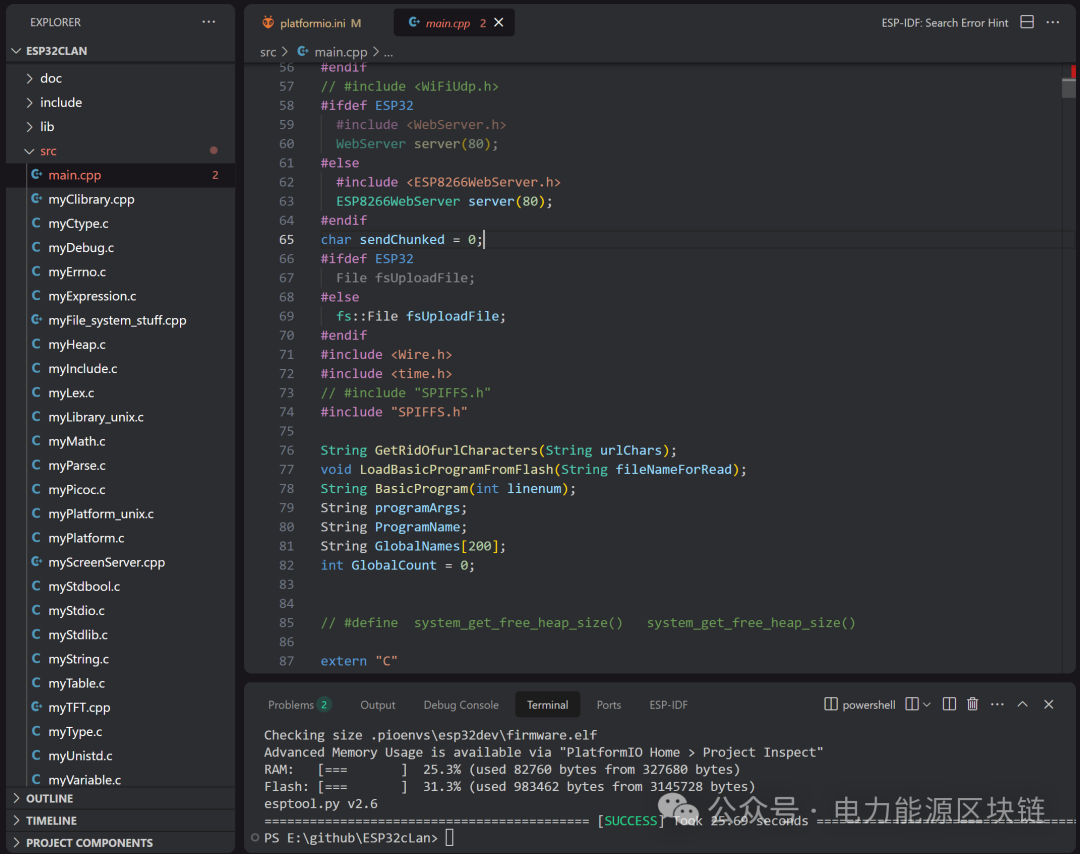This screenshot has height=854, width=1080.
Task: Click the panel layout icon right of powershell
Action: point(912,704)
